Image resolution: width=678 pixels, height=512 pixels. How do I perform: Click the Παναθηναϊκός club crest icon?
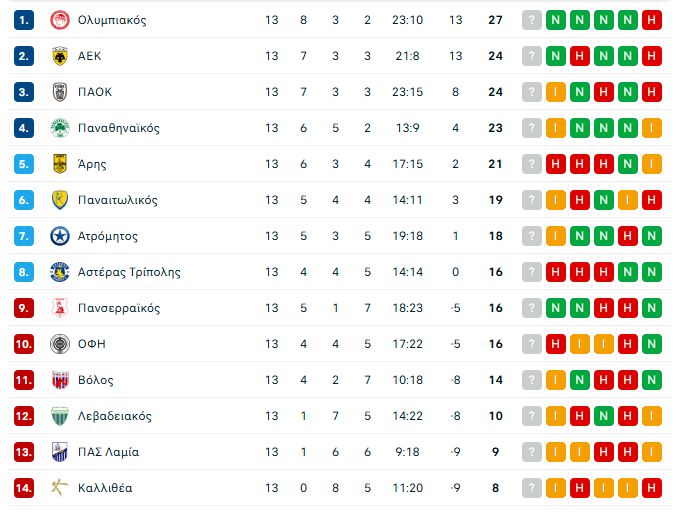59,128
